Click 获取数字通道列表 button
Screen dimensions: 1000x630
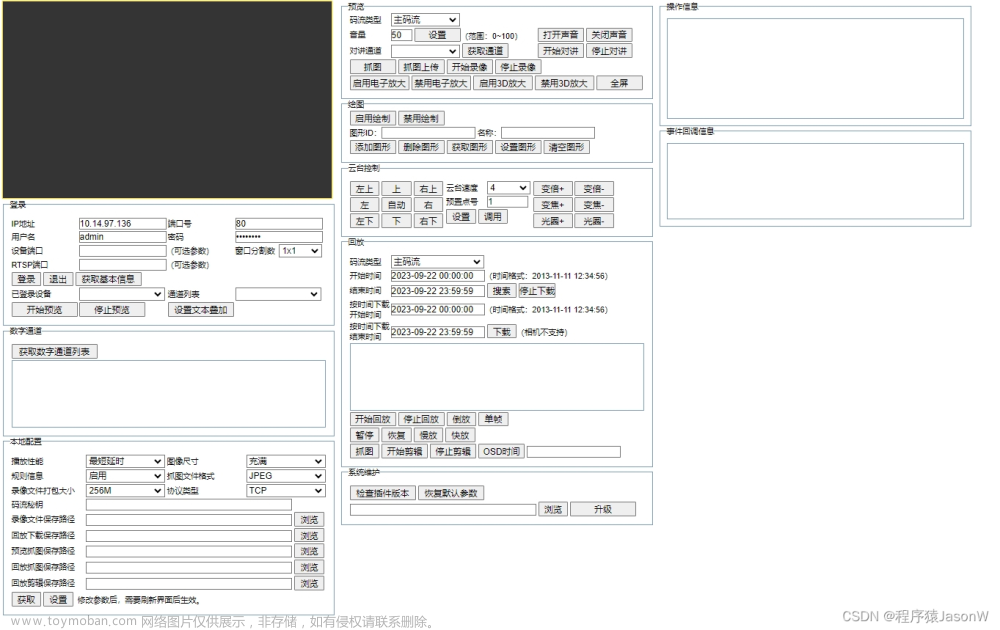point(55,352)
